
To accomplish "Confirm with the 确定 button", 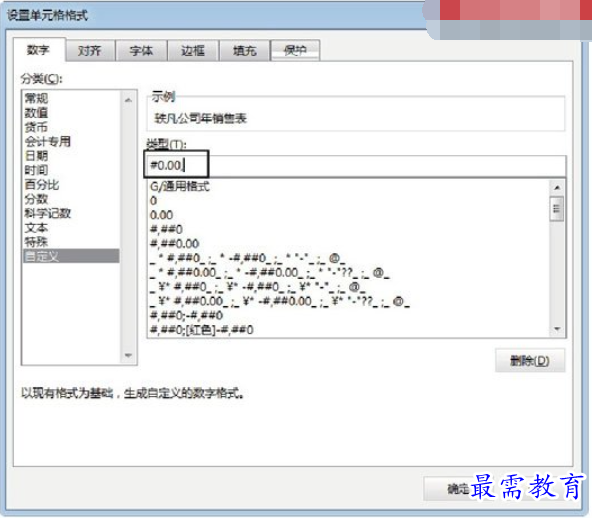I will (458, 489).
